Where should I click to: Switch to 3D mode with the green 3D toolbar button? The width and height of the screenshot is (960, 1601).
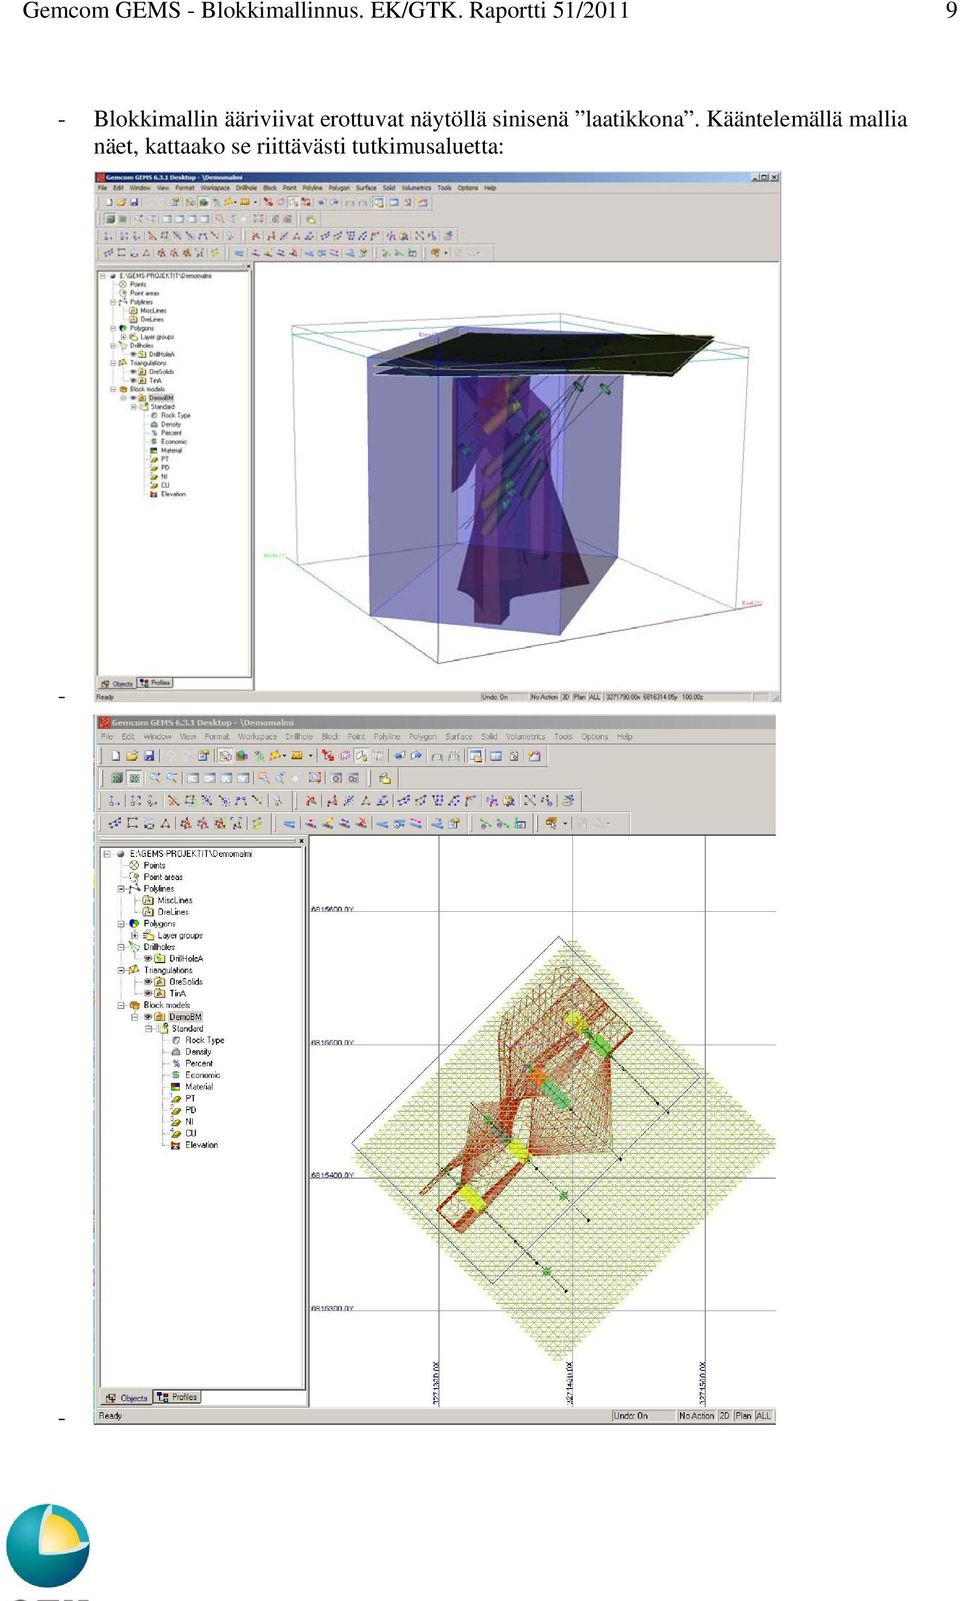pos(117,778)
